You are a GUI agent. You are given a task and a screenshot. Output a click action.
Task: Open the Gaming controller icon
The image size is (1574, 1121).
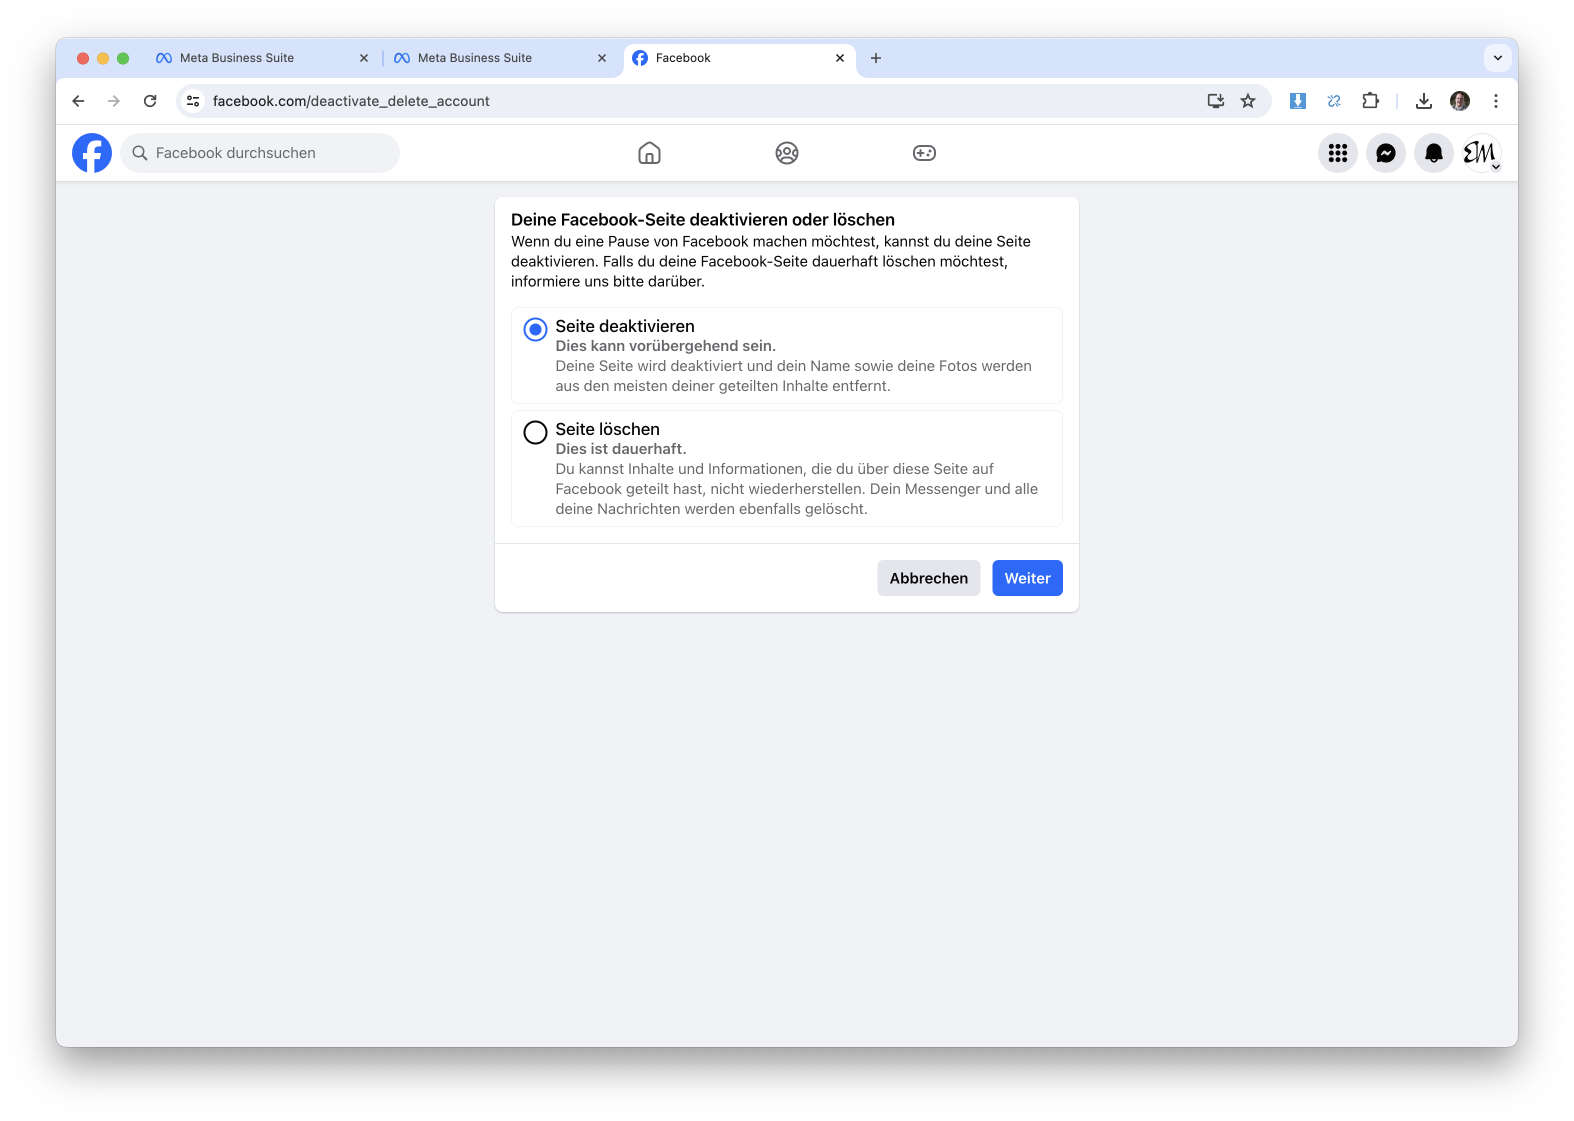[x=924, y=153]
